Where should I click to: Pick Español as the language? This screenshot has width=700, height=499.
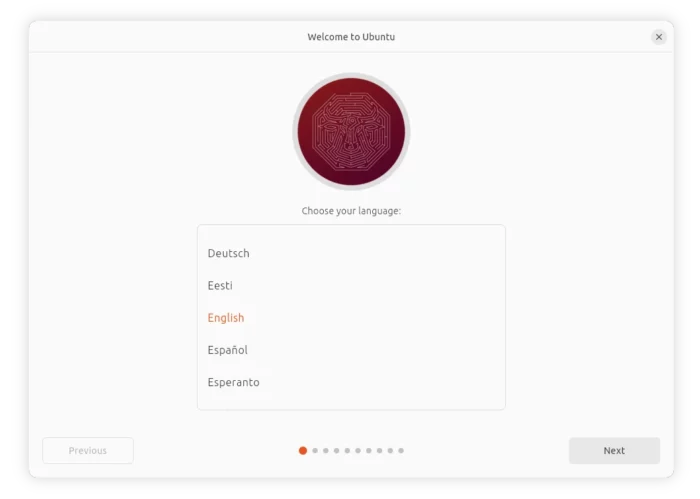coord(351,349)
